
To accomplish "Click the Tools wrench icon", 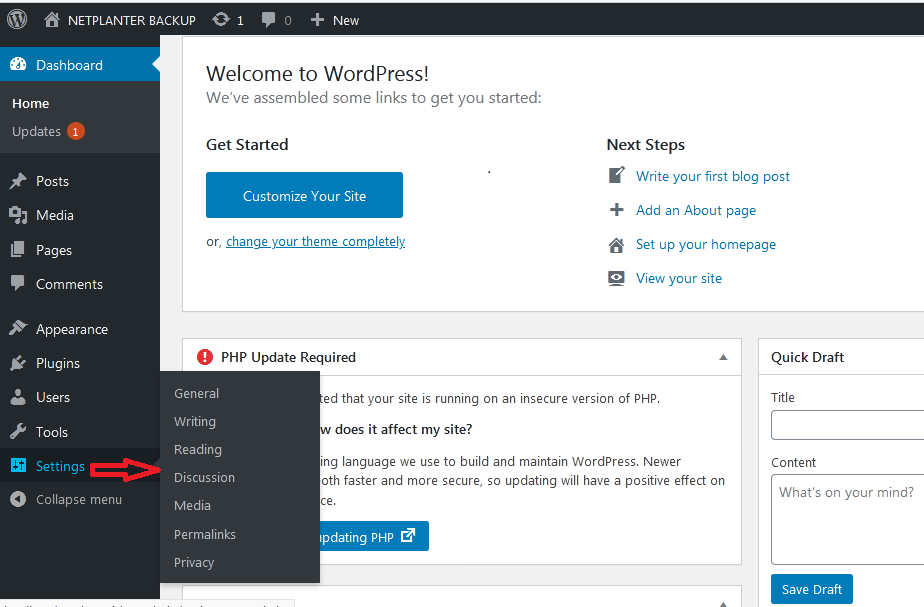I will click(18, 431).
